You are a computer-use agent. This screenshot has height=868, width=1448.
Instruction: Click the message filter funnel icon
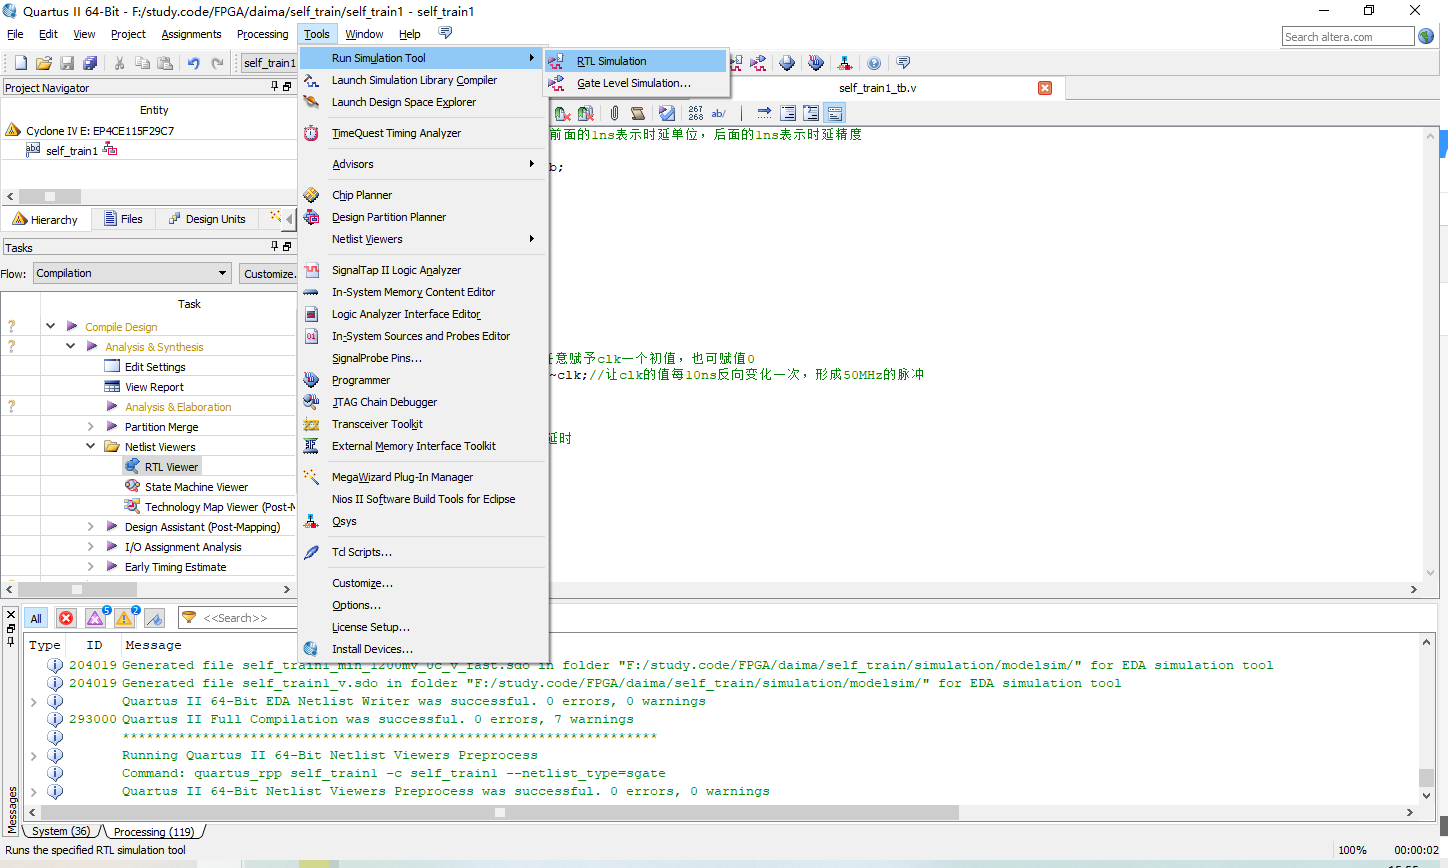[188, 618]
